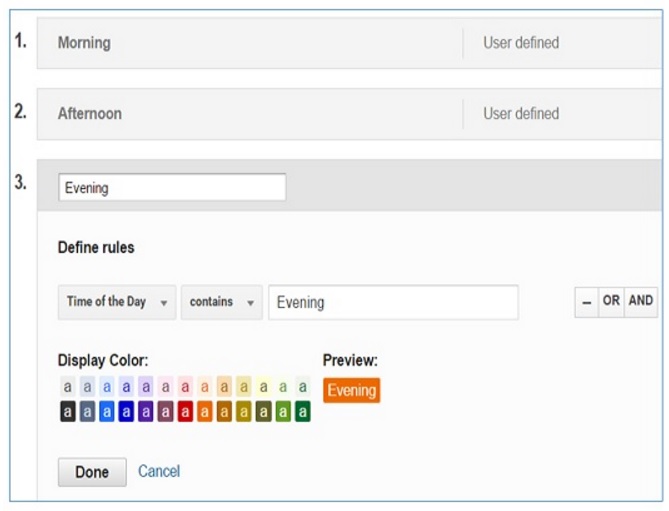Open the Time of the Day dropdown
The height and width of the screenshot is (511, 669).
pyautogui.click(x=116, y=302)
